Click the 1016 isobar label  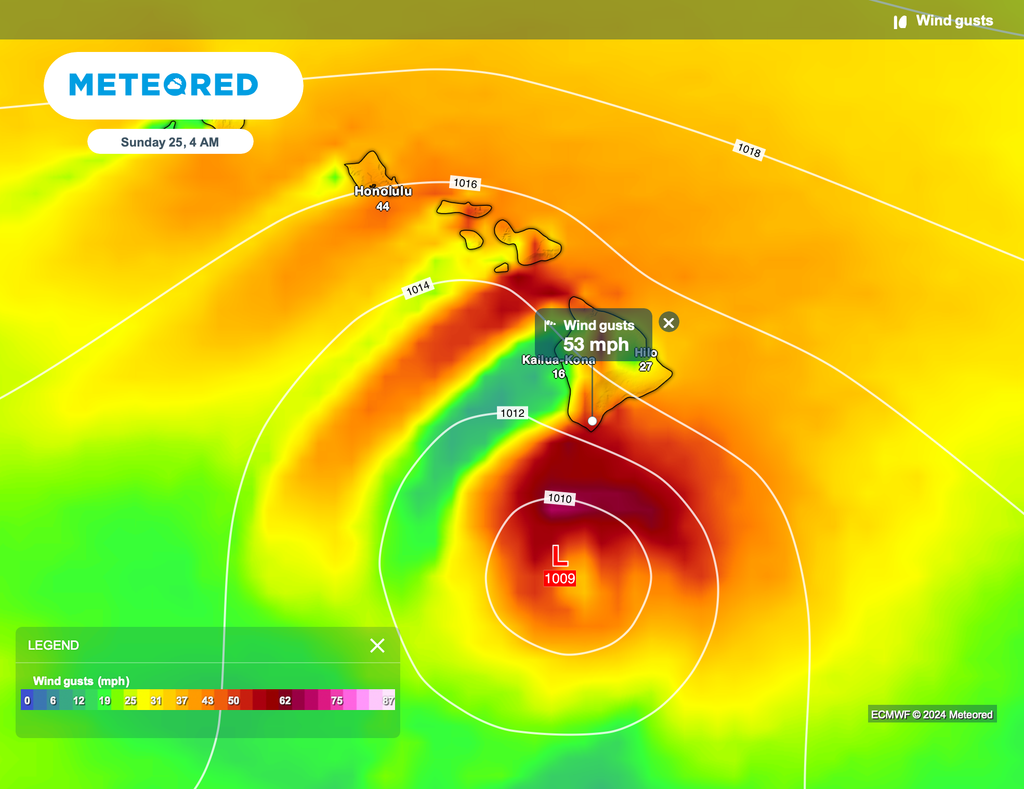click(x=465, y=184)
